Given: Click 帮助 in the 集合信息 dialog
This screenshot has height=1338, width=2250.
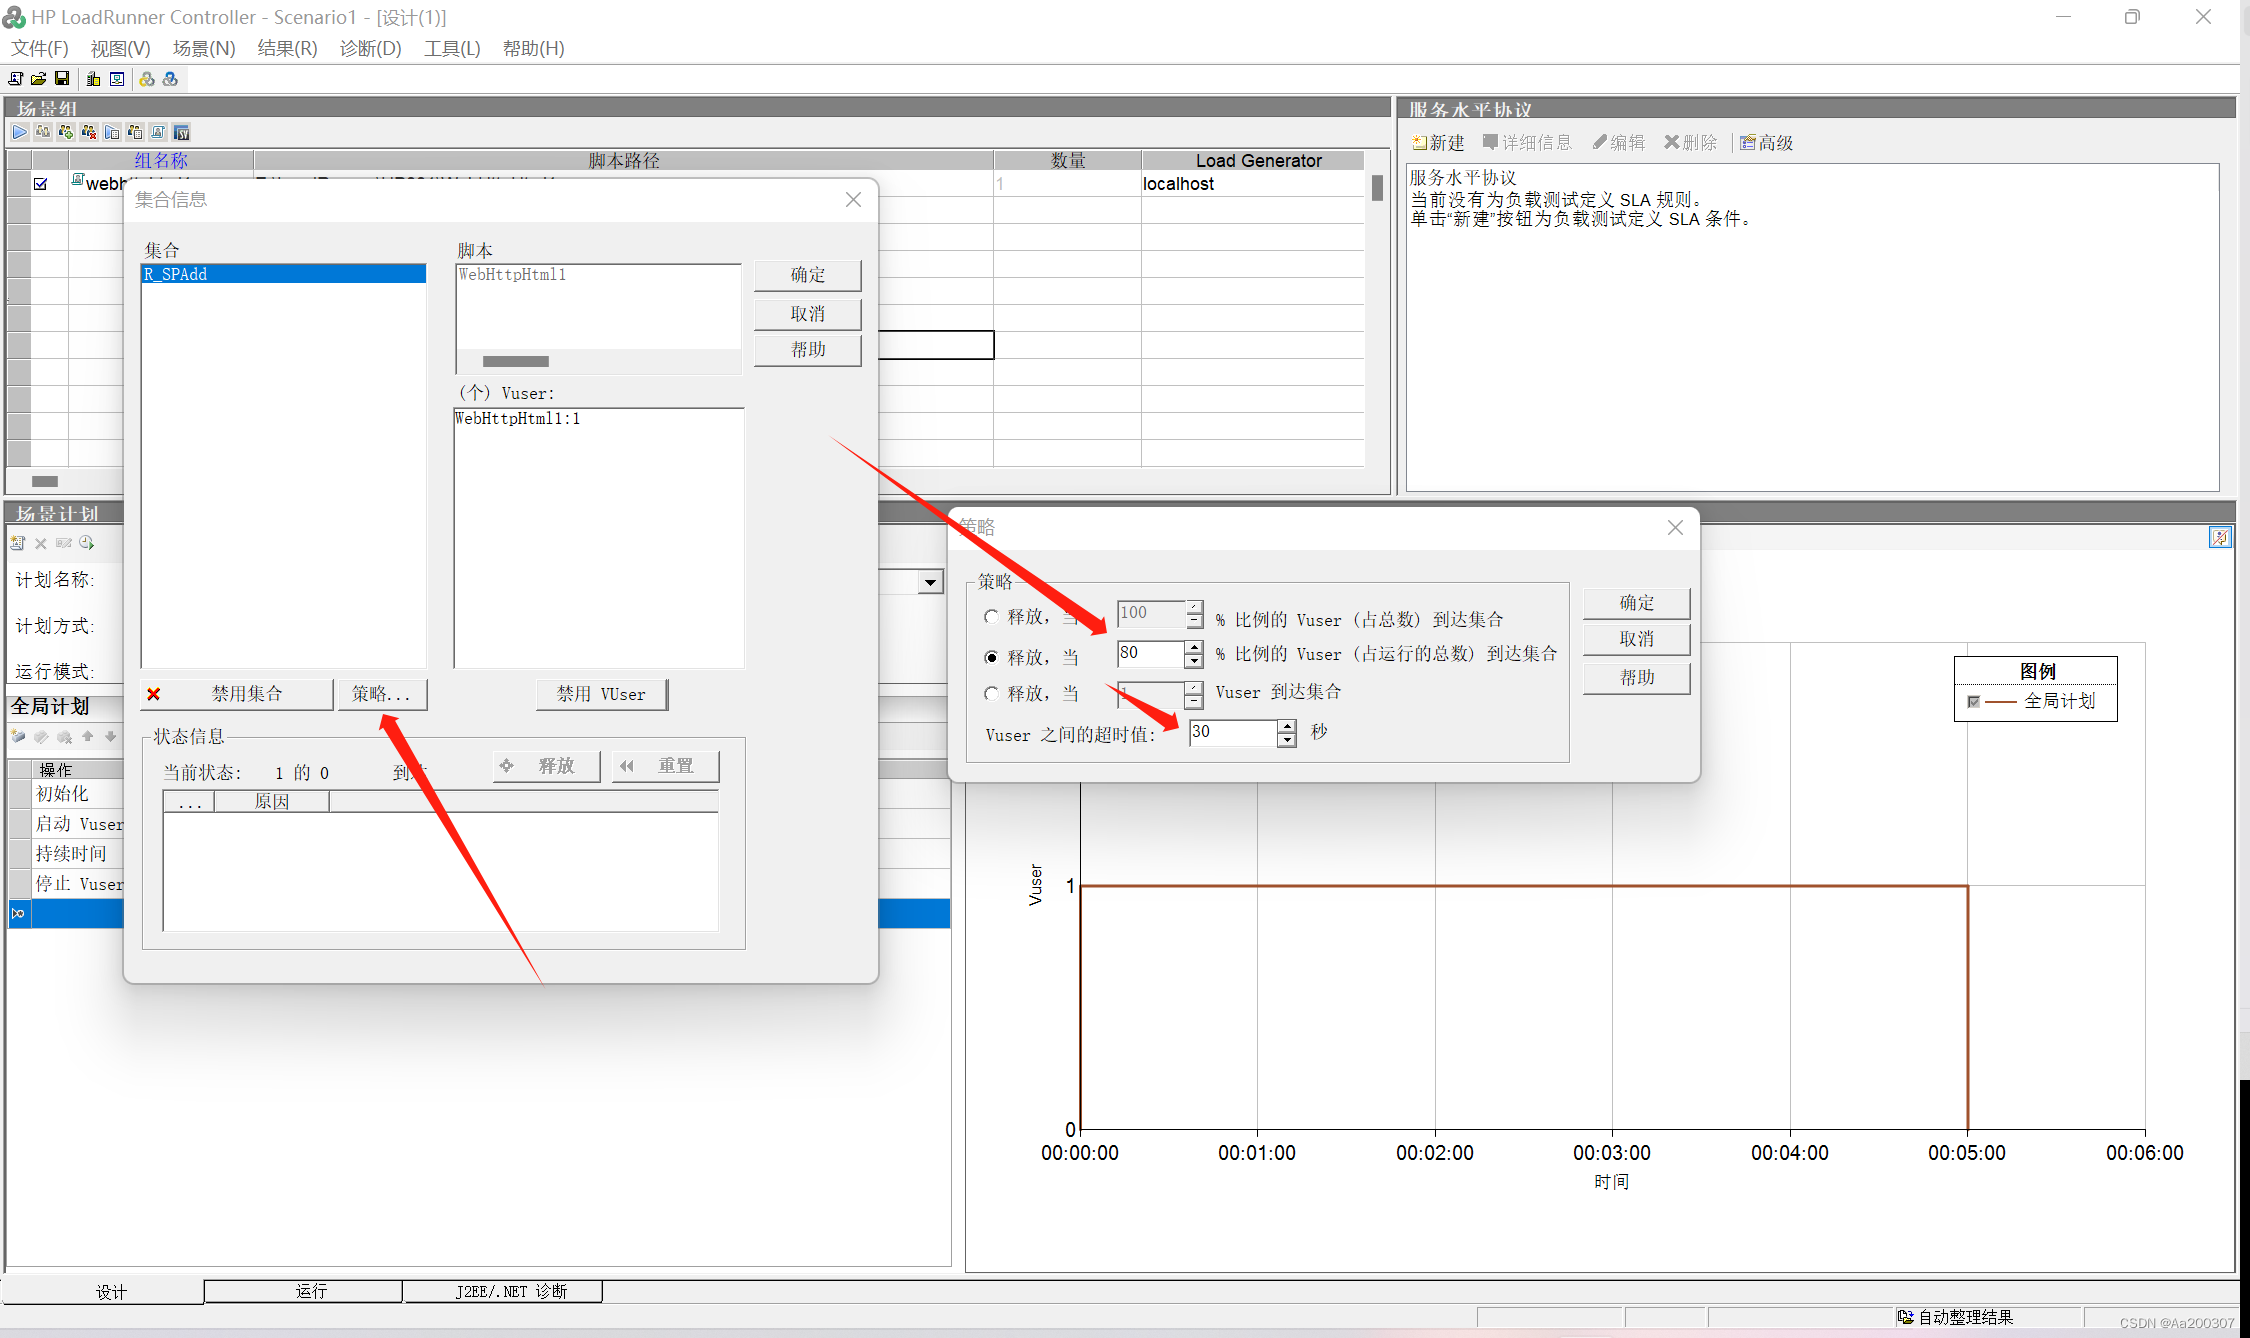Looking at the screenshot, I should [x=807, y=350].
